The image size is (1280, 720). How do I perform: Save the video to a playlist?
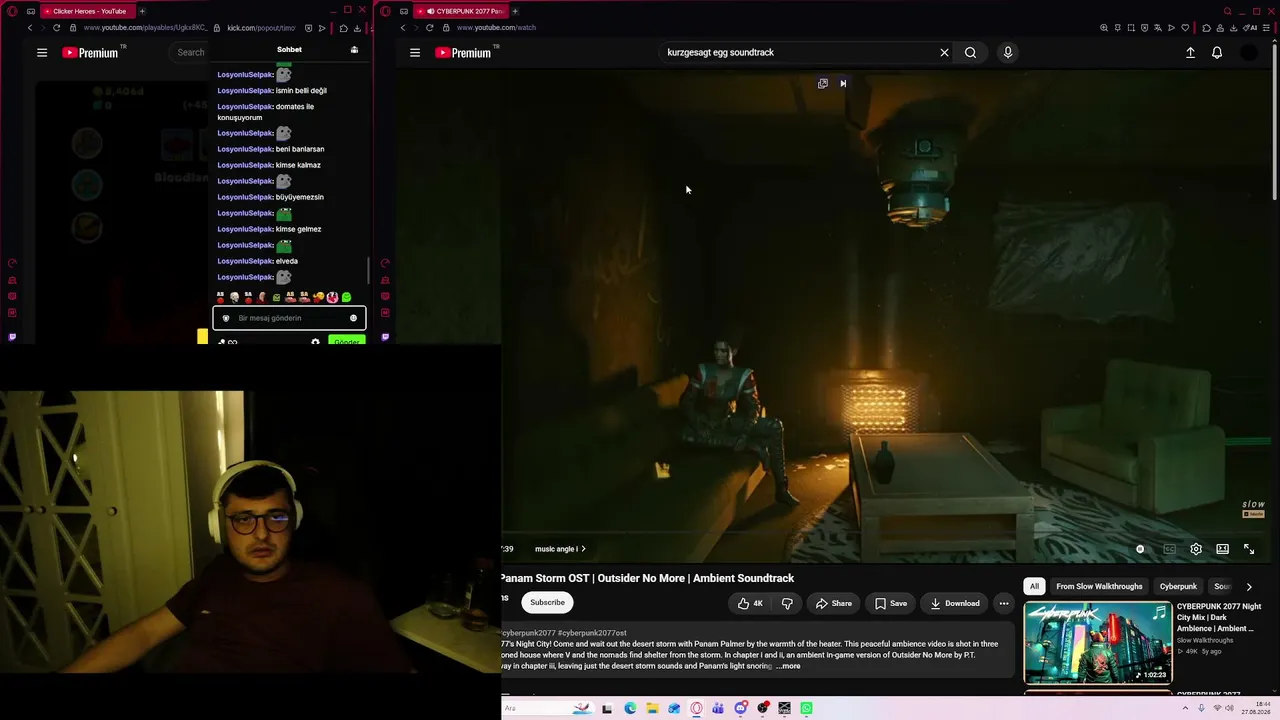click(x=890, y=603)
